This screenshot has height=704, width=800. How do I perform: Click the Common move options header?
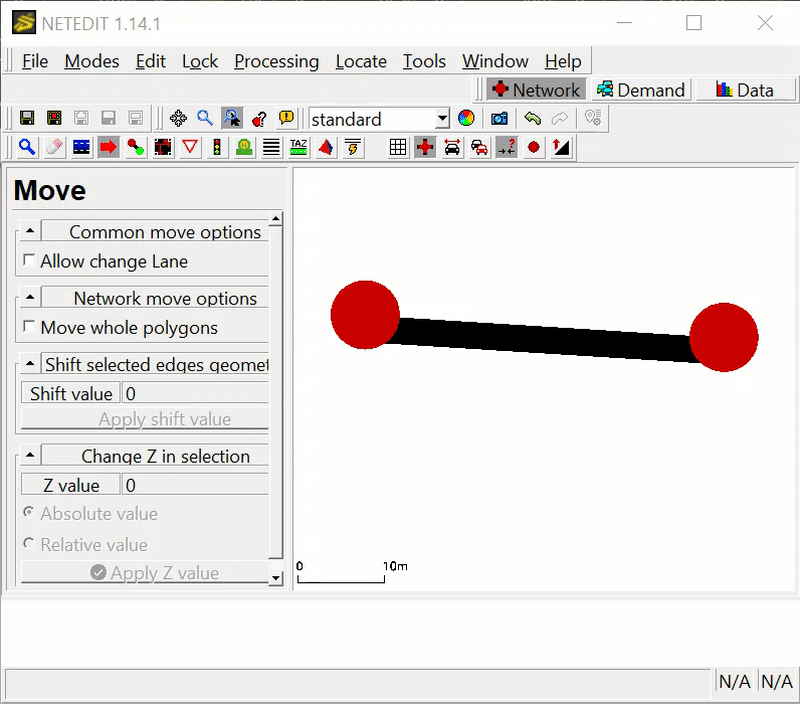click(155, 231)
